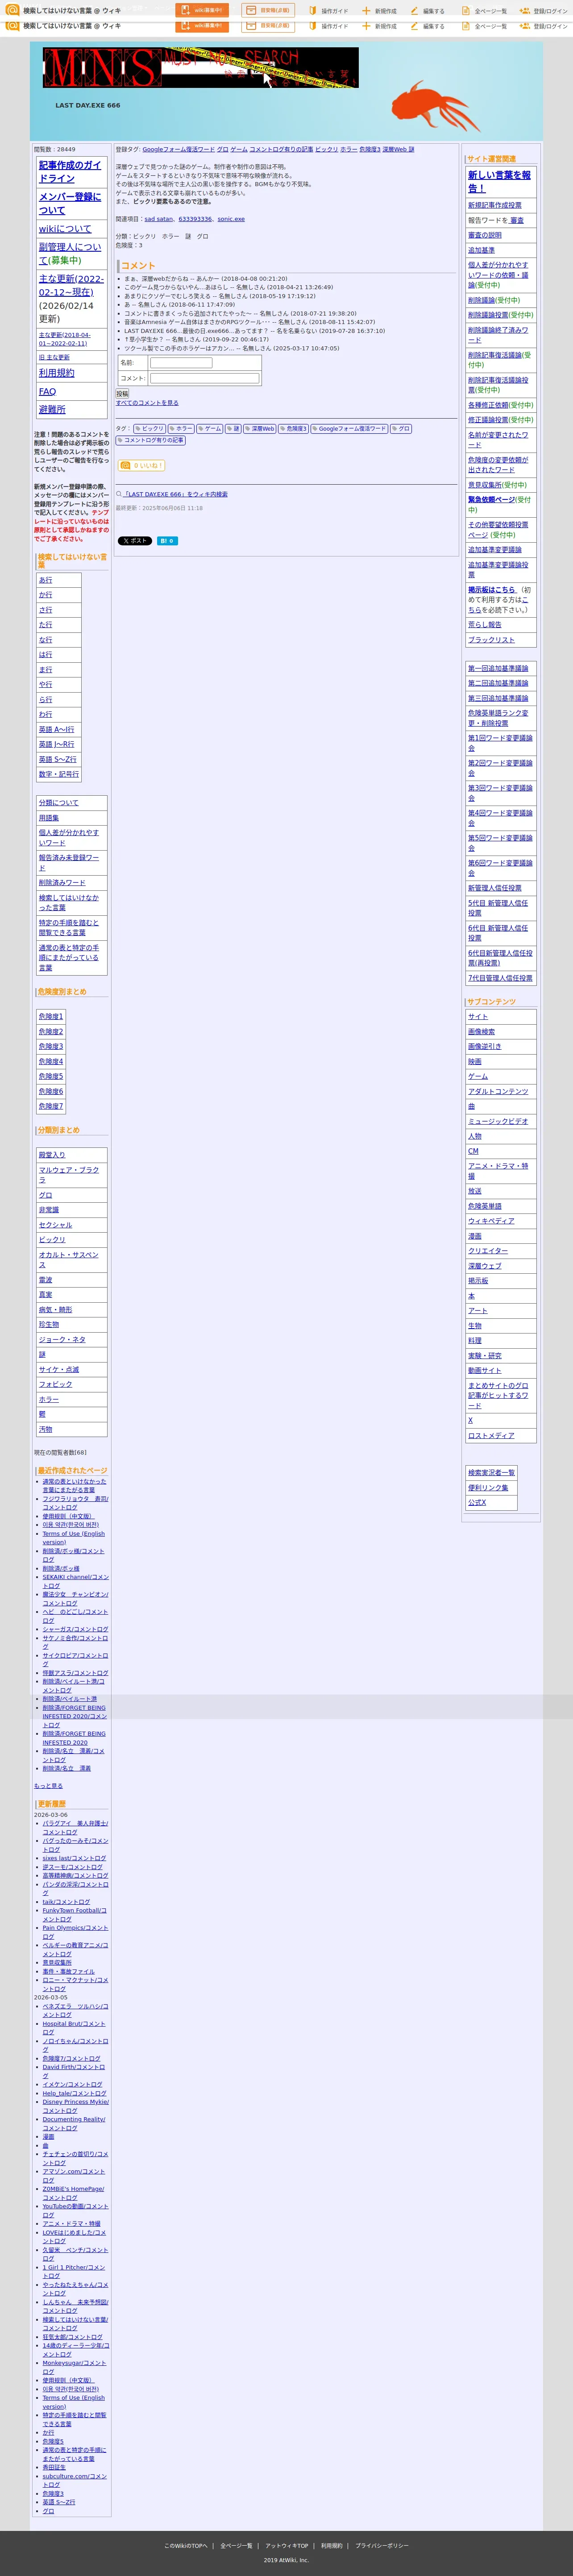Open 新規記事作成投票 link
The width and height of the screenshot is (573, 2576).
click(495, 205)
